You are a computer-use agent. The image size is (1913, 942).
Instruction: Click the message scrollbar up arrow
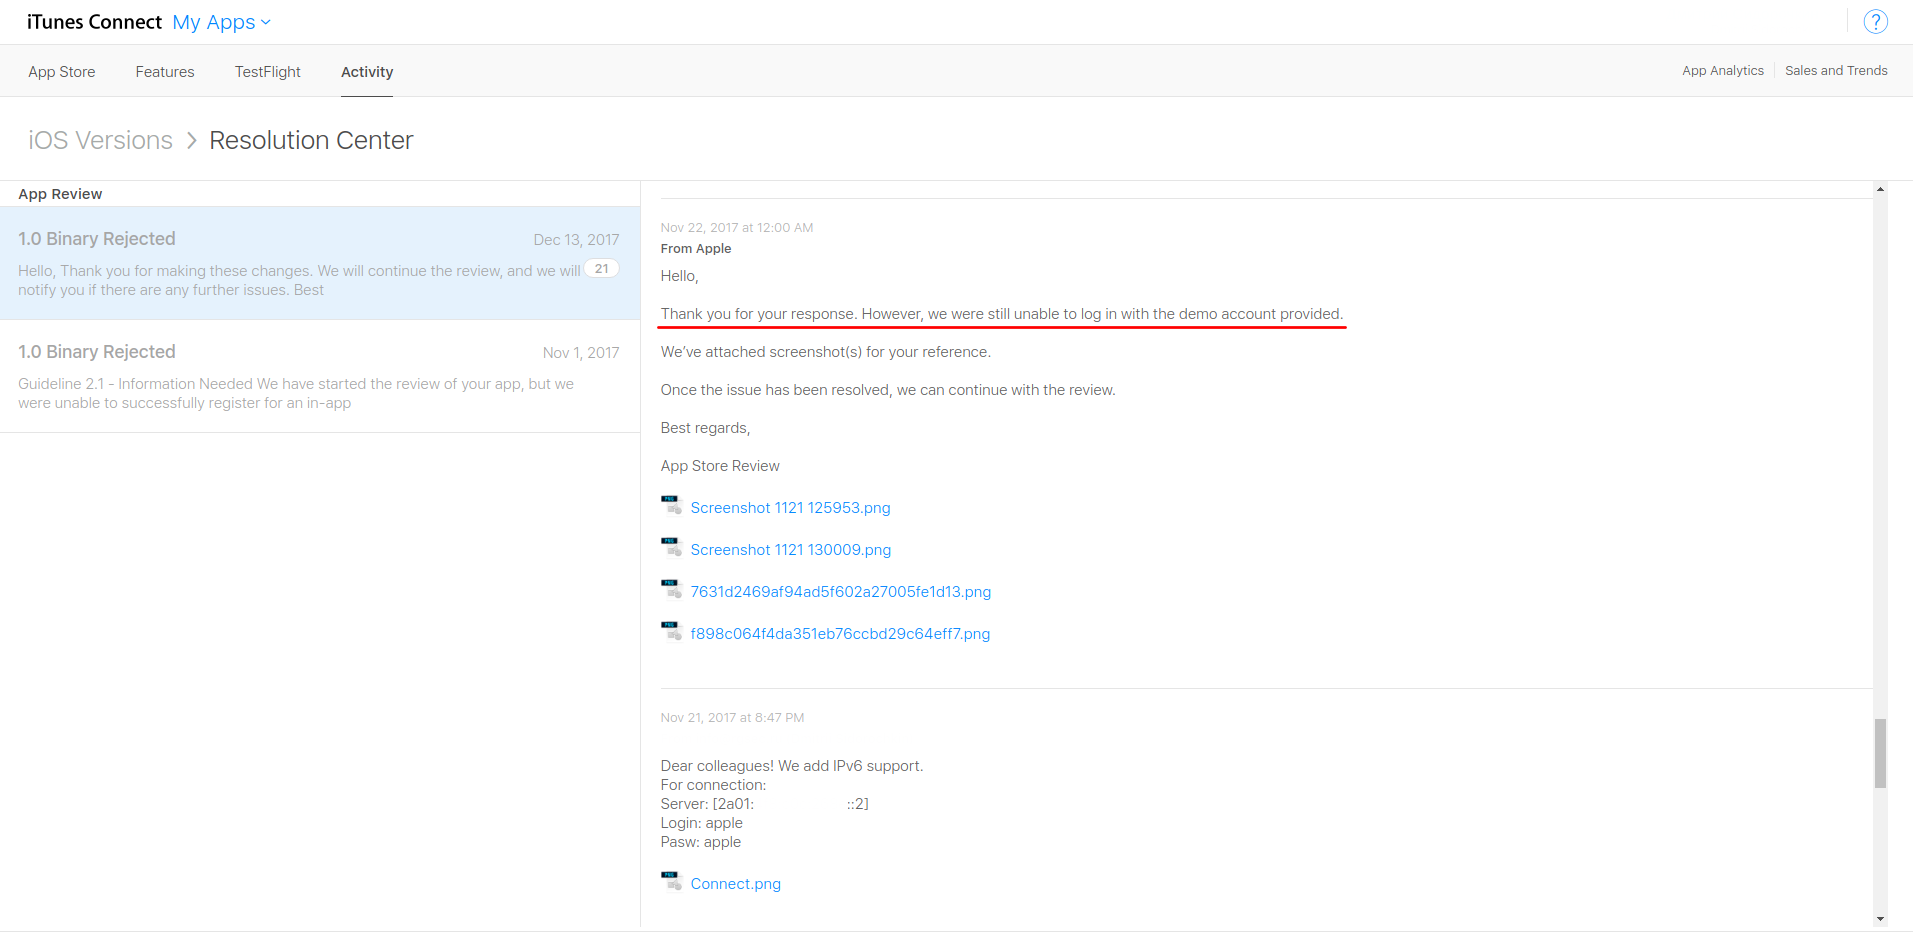point(1880,189)
